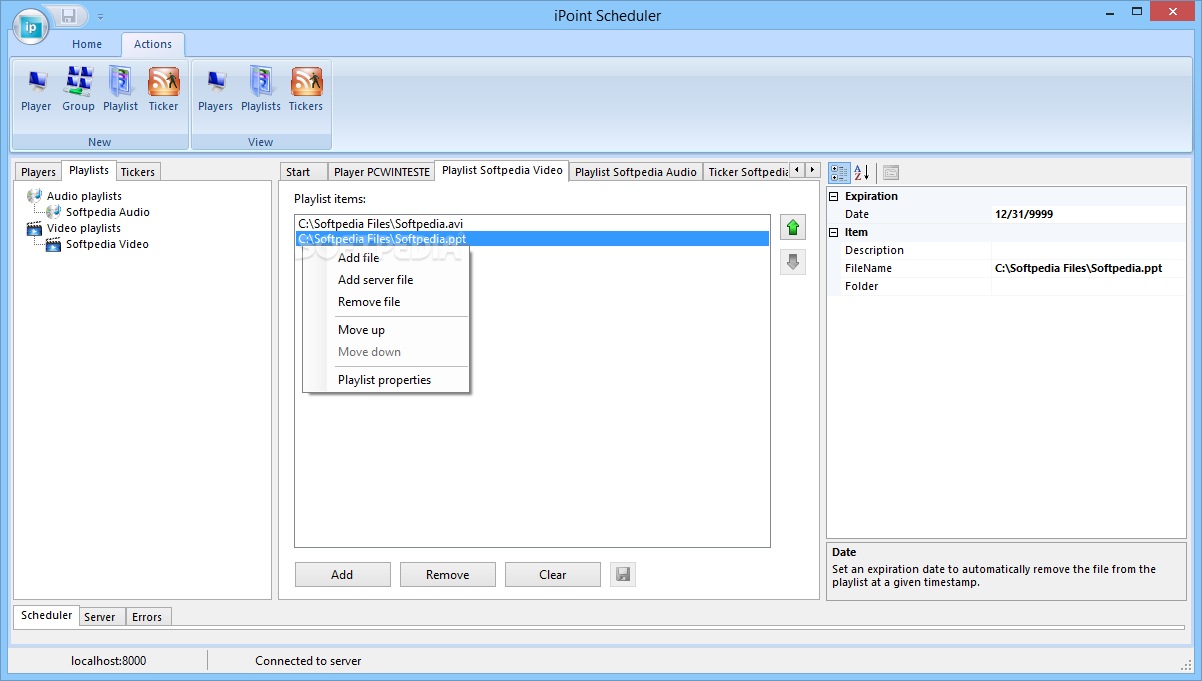This screenshot has height=681, width=1202.
Task: View Playlists using the ribbon icon
Action: [x=261, y=89]
